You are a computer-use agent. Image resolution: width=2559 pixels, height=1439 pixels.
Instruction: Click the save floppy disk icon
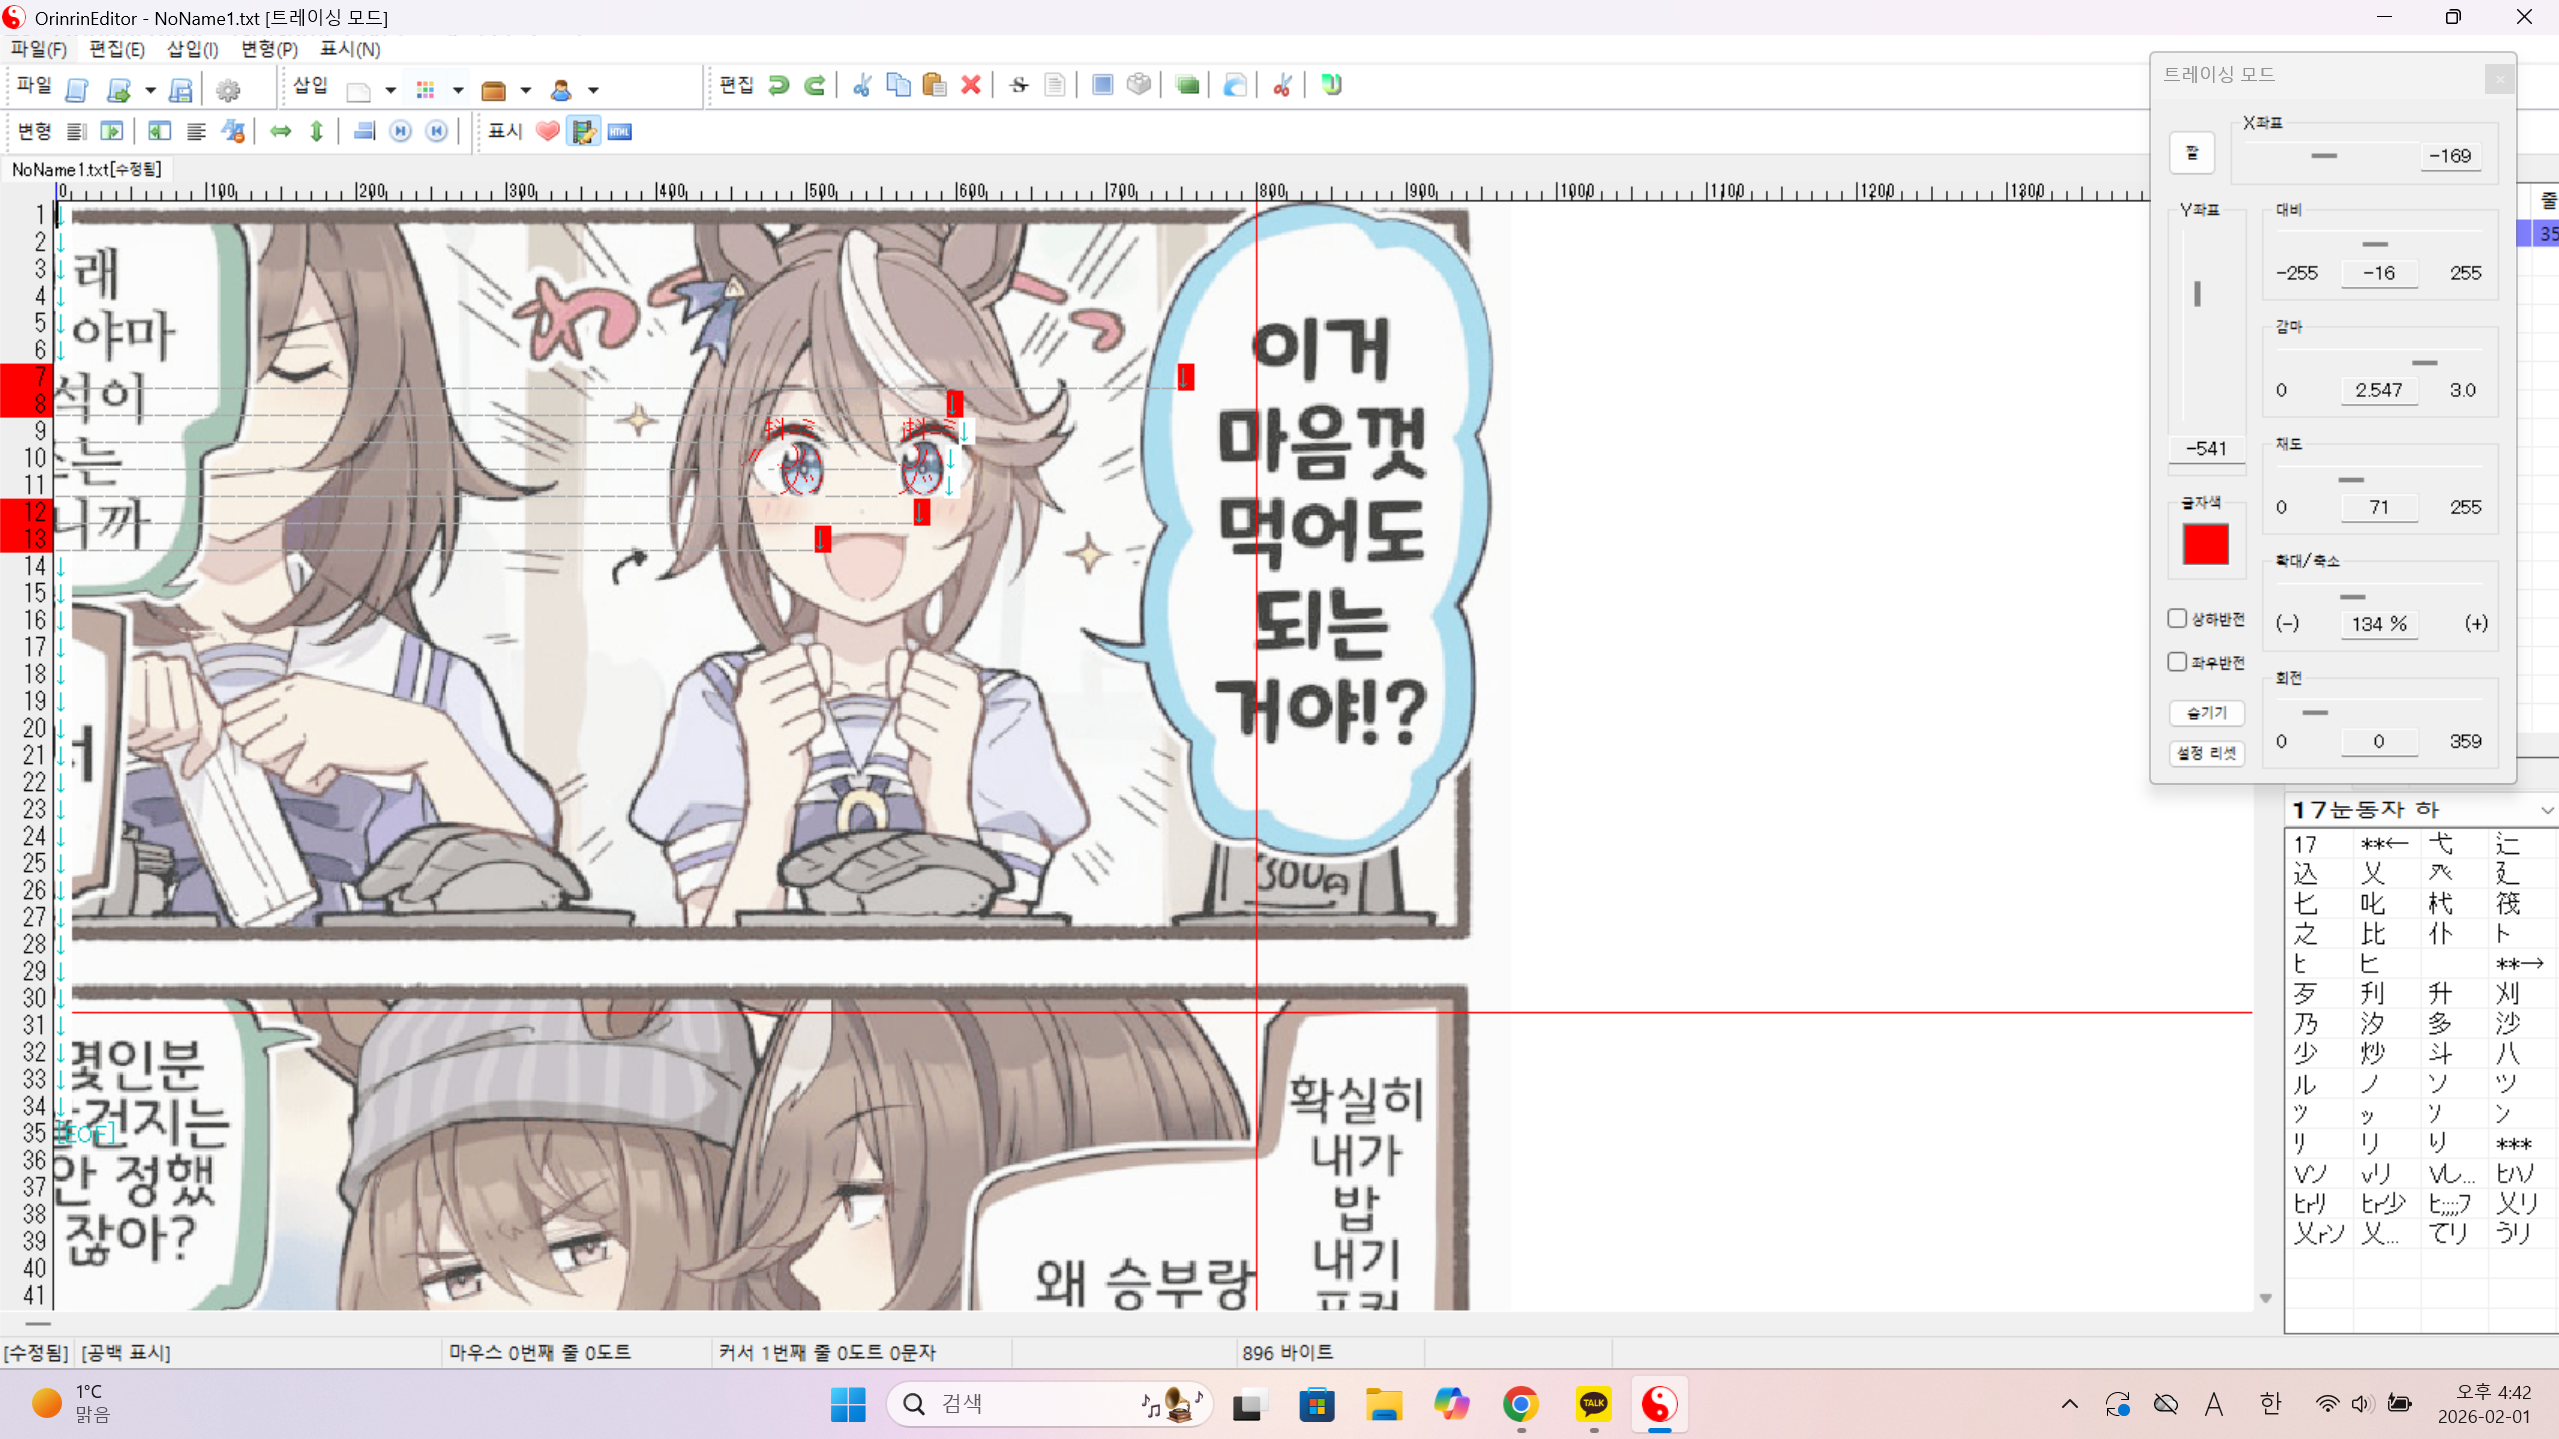point(181,90)
